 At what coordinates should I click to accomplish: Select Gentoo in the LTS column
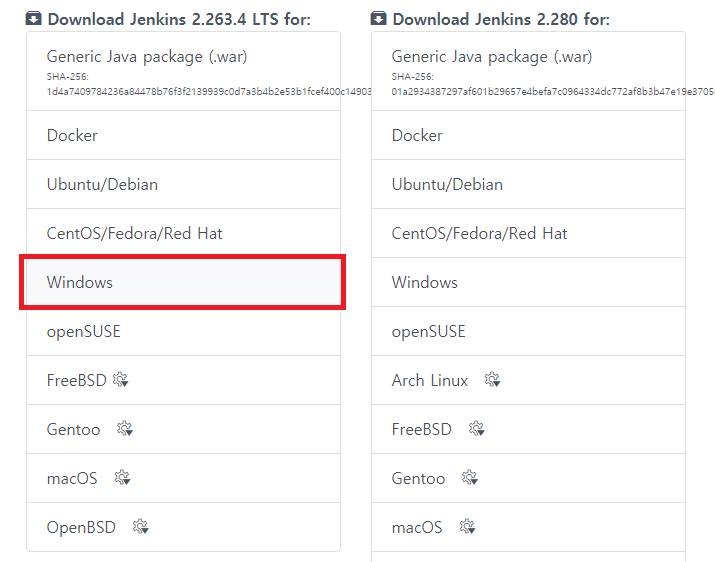click(183, 429)
